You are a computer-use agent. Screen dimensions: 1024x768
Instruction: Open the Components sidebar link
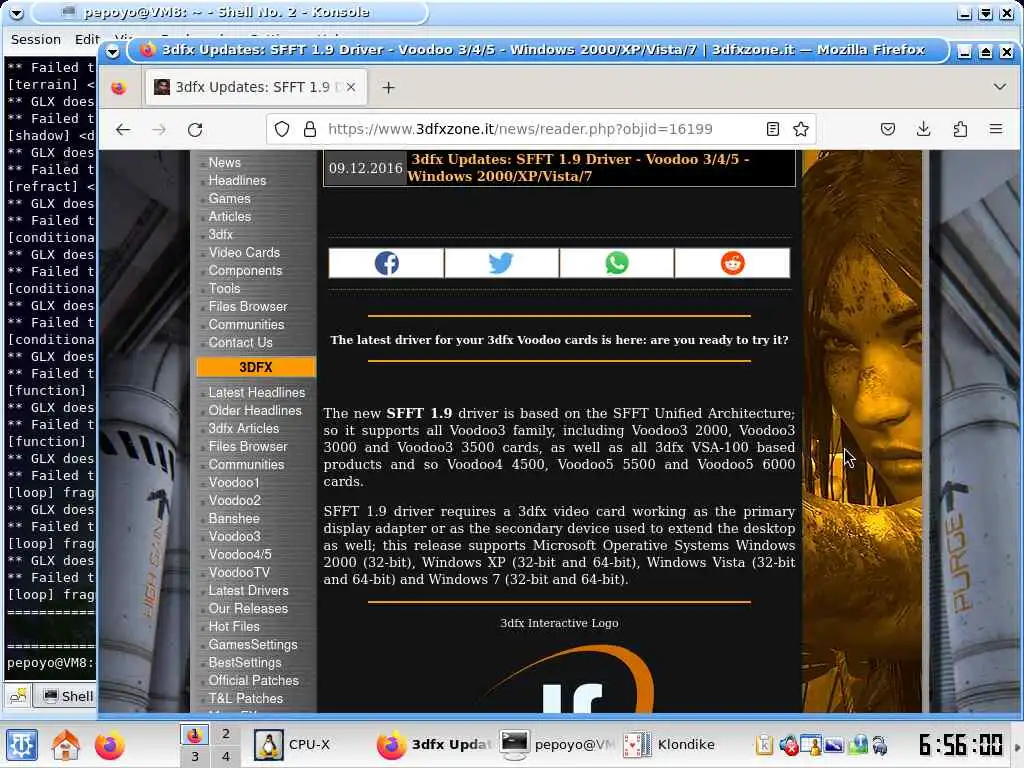pyautogui.click(x=245, y=270)
